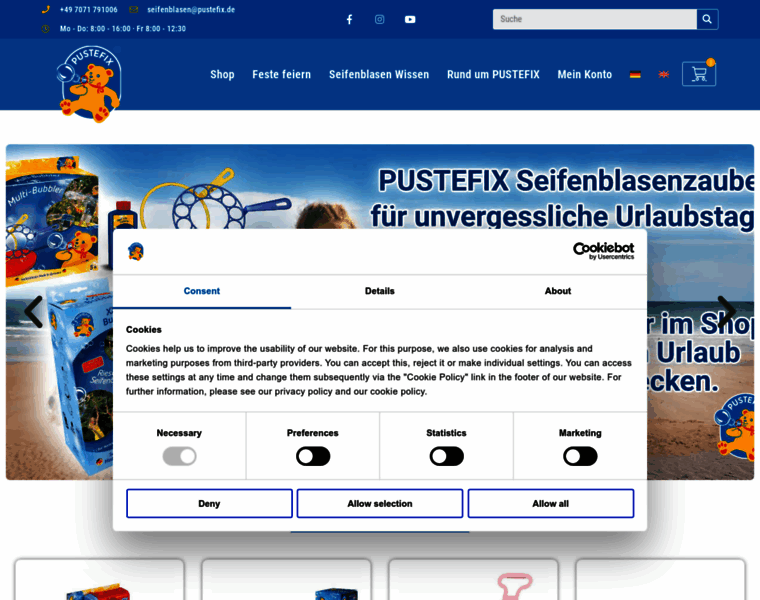This screenshot has height=600, width=760.
Task: Switch language to English flag
Action: click(663, 75)
